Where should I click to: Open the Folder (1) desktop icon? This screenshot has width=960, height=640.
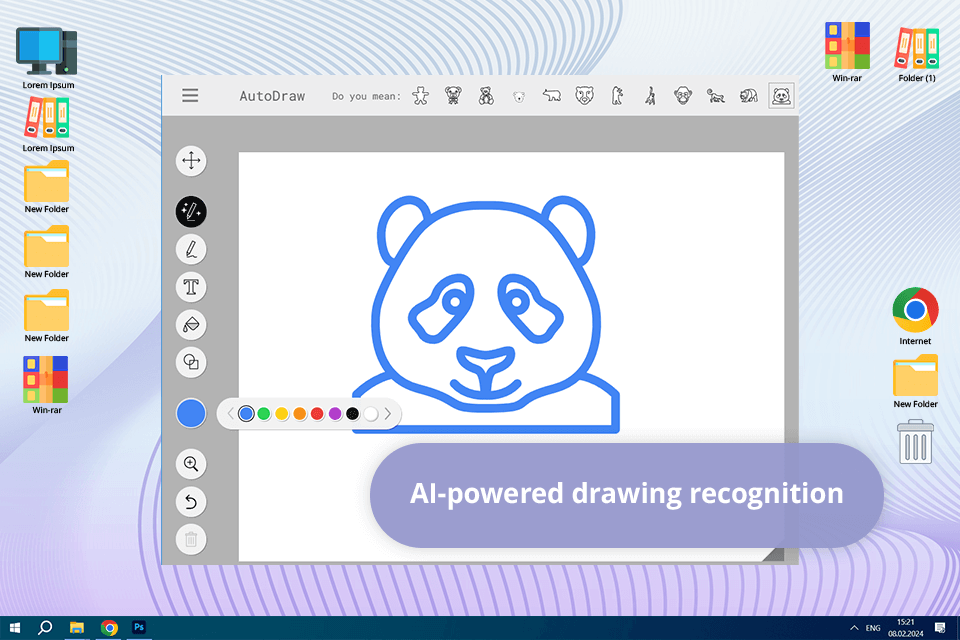[x=917, y=55]
